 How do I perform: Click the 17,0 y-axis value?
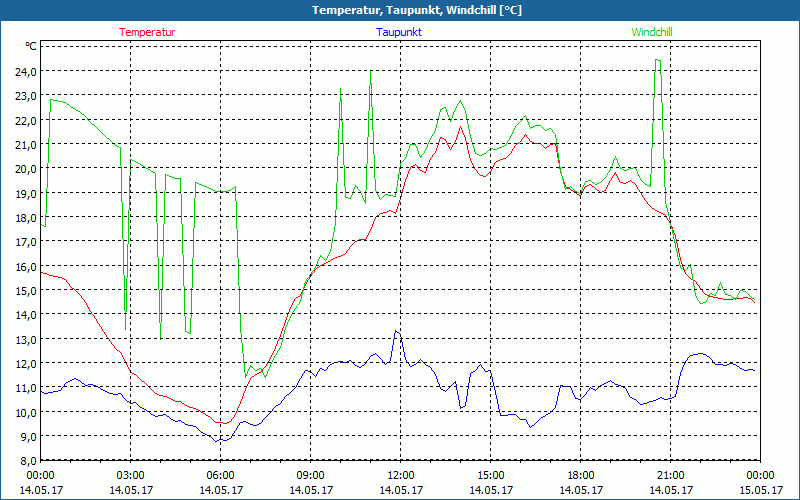[24, 242]
